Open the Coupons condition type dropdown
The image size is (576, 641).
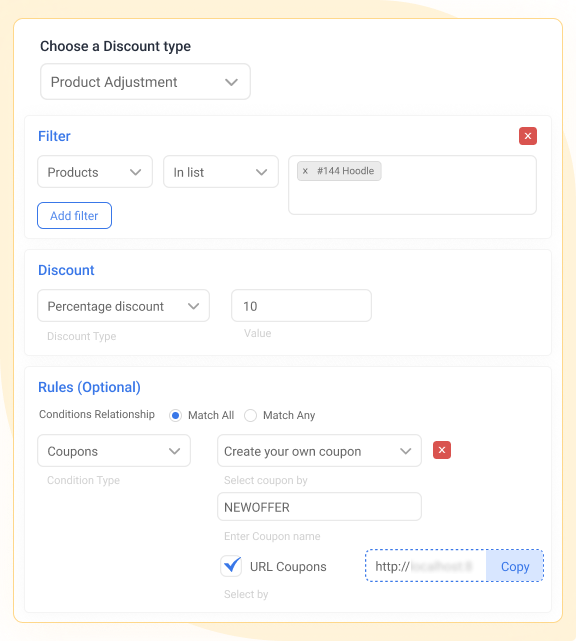click(x=114, y=451)
